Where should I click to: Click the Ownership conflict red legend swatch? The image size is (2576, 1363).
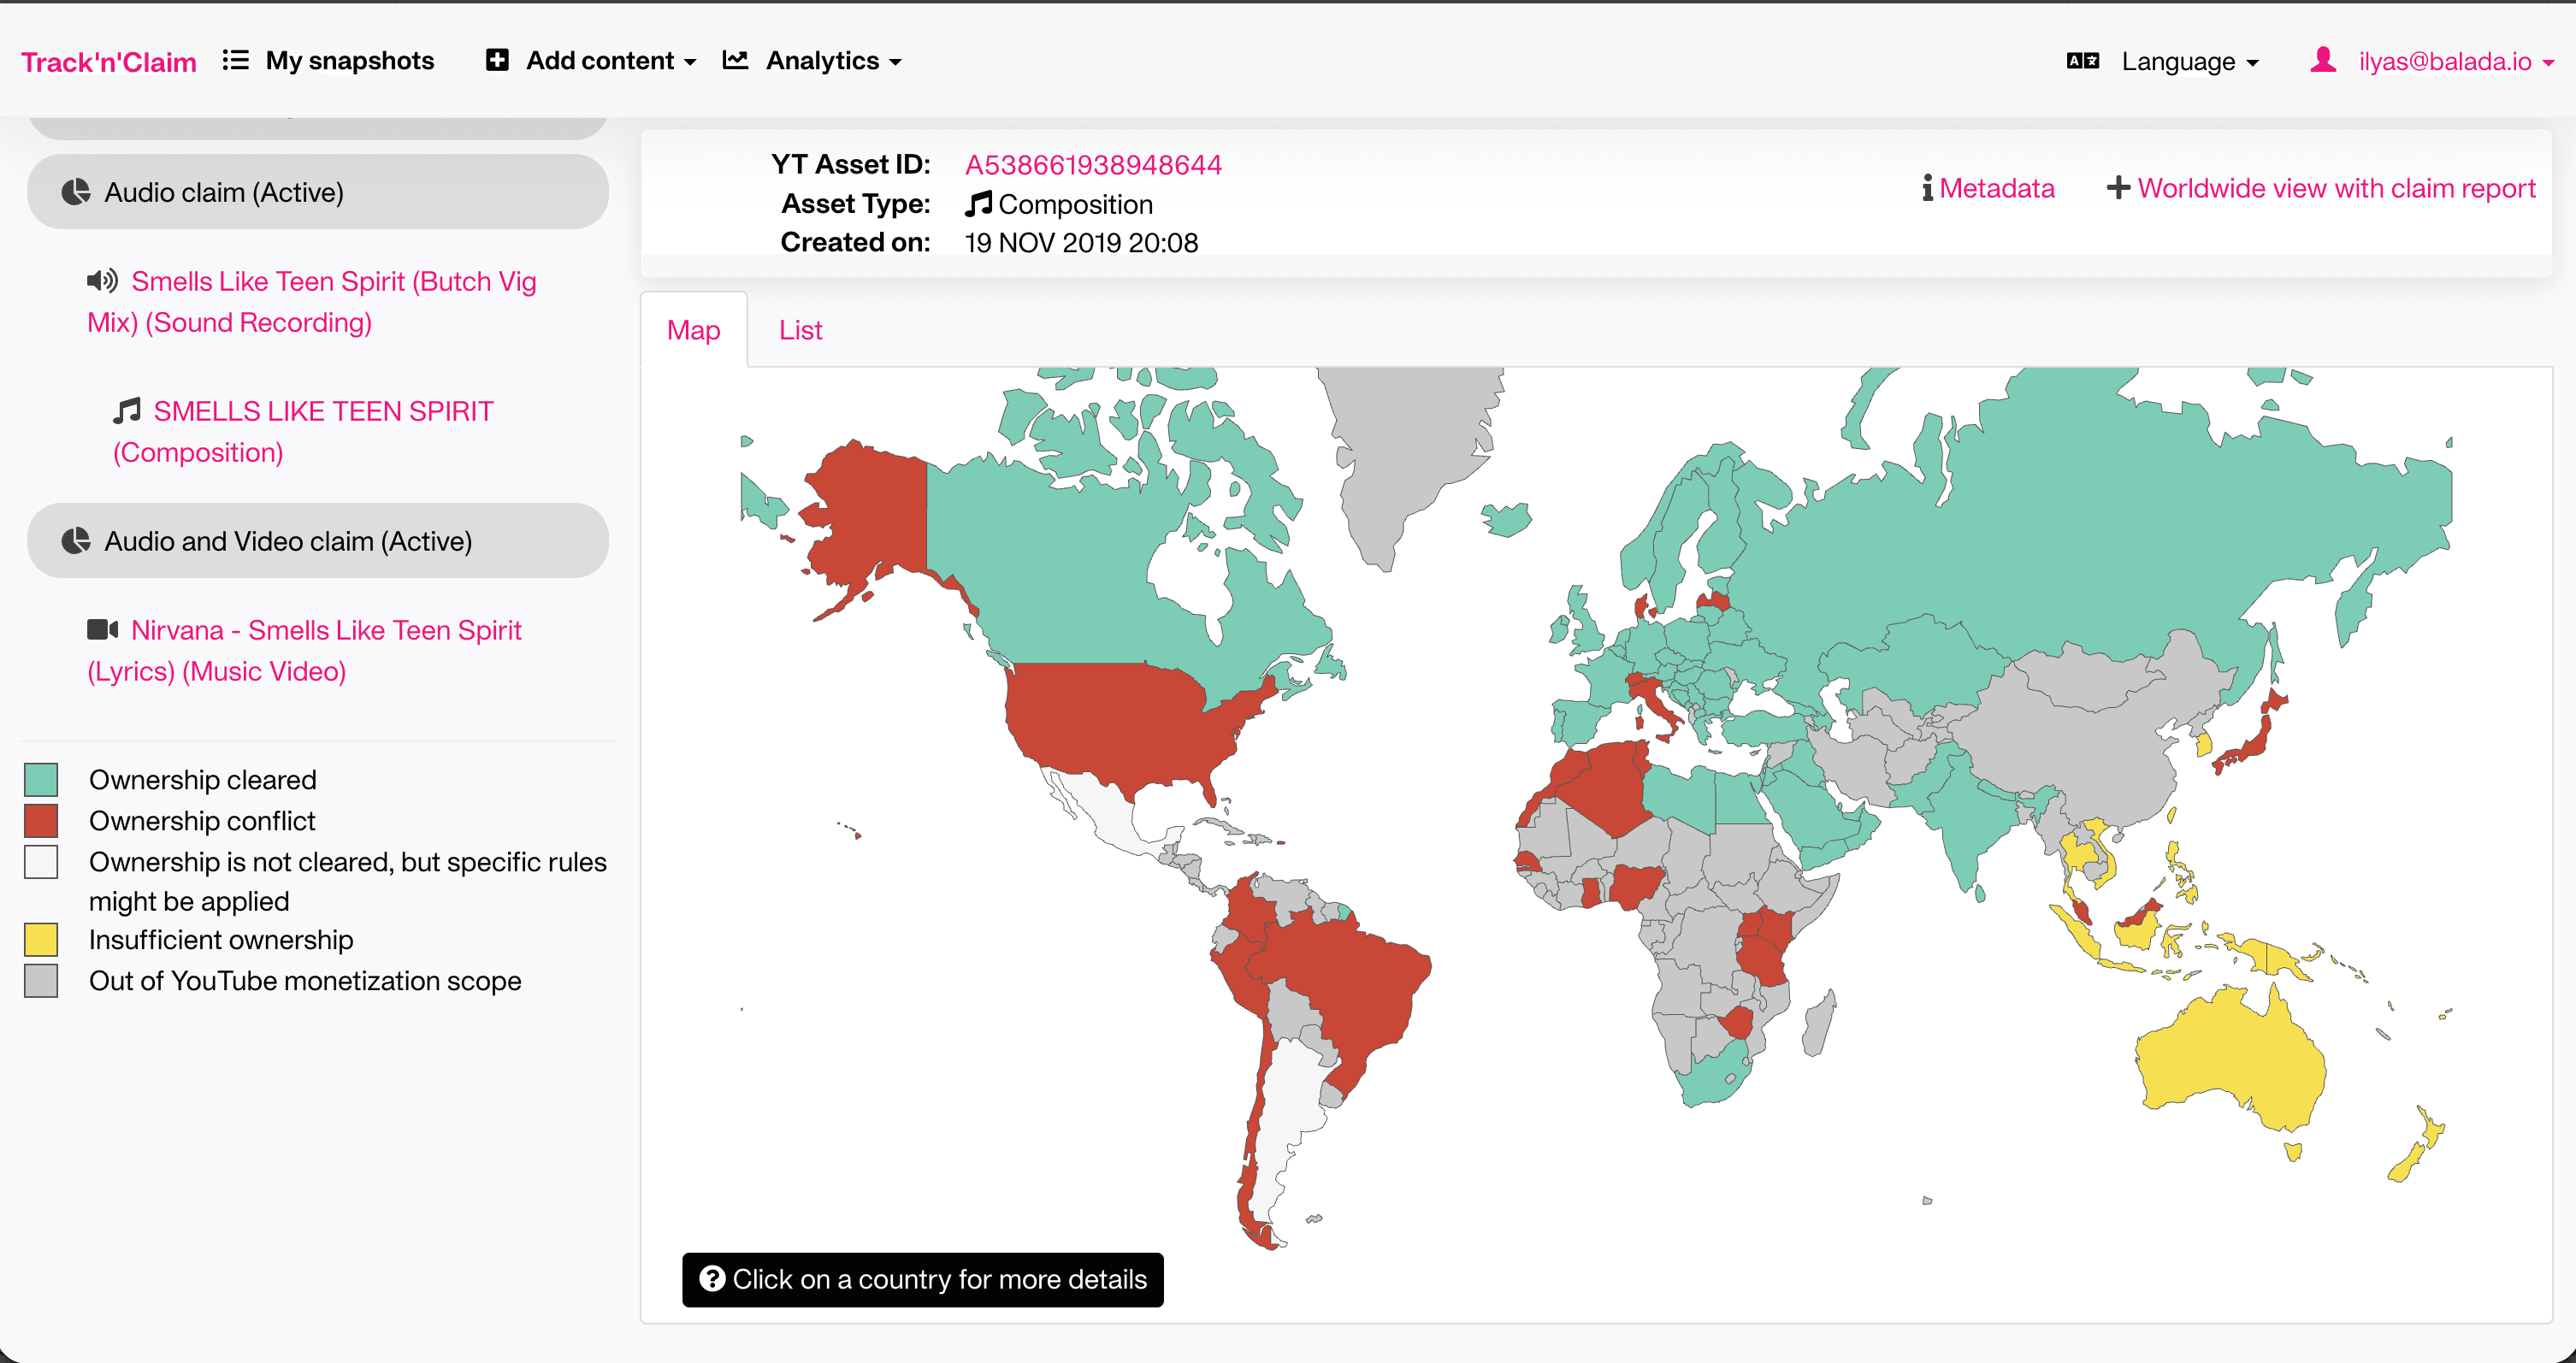[41, 821]
